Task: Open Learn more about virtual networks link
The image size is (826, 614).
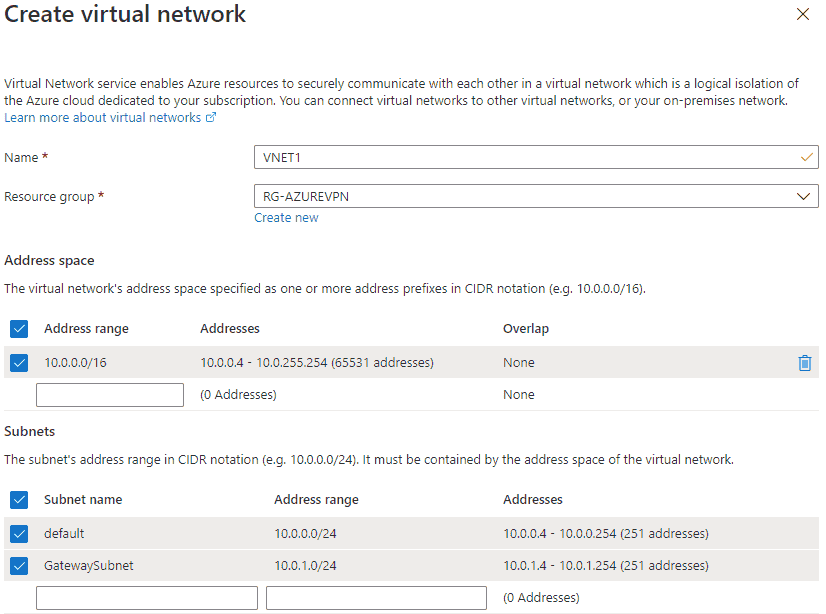Action: (x=103, y=117)
